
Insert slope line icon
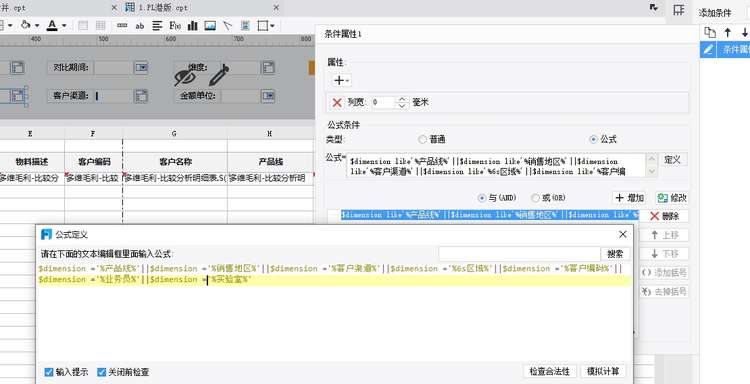(228, 25)
